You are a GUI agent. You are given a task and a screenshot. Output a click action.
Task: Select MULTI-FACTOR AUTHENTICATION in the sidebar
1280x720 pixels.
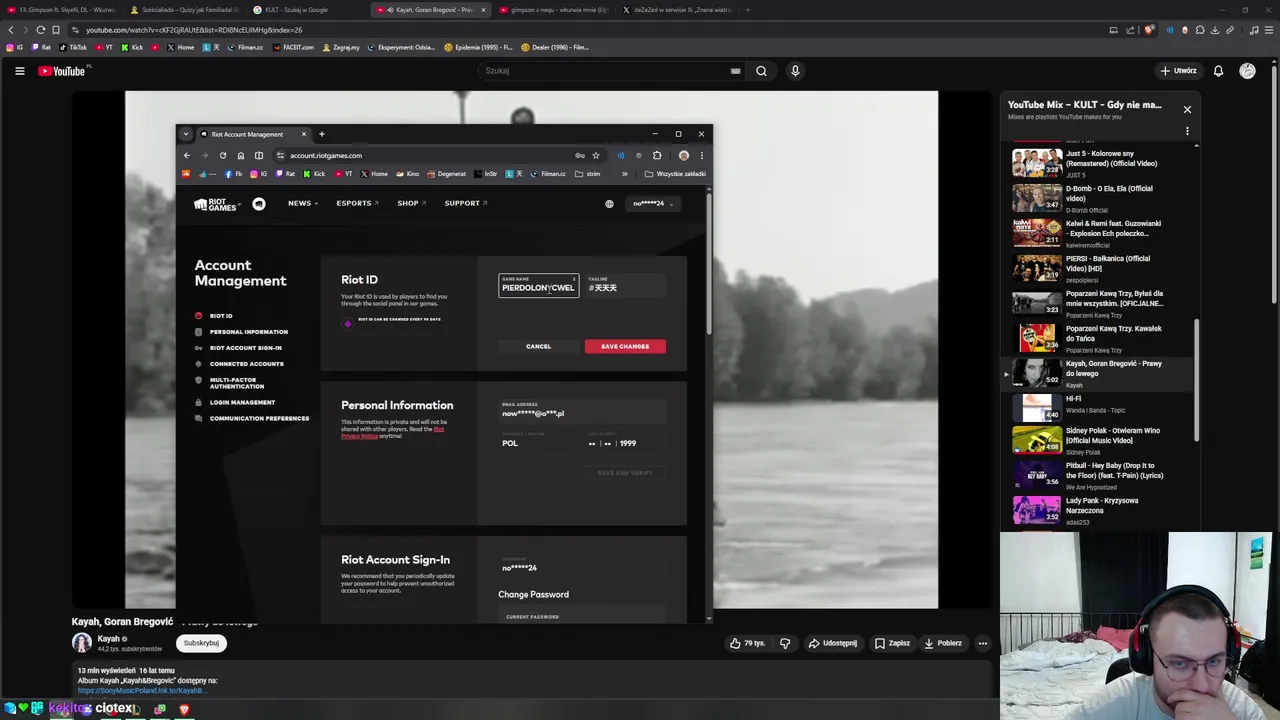pyautogui.click(x=237, y=383)
